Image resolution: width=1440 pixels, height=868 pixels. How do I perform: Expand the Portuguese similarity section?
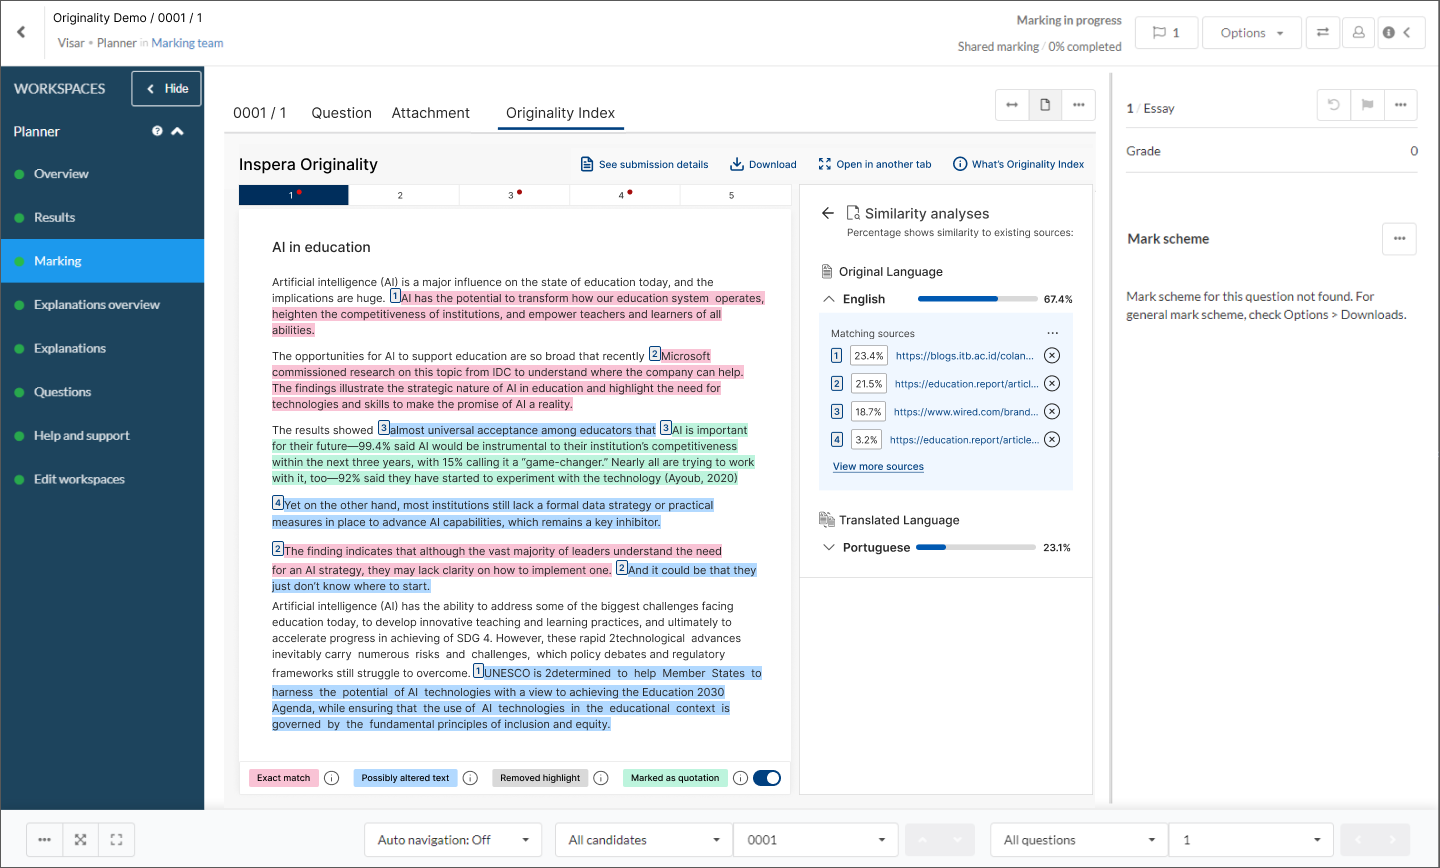click(x=828, y=547)
